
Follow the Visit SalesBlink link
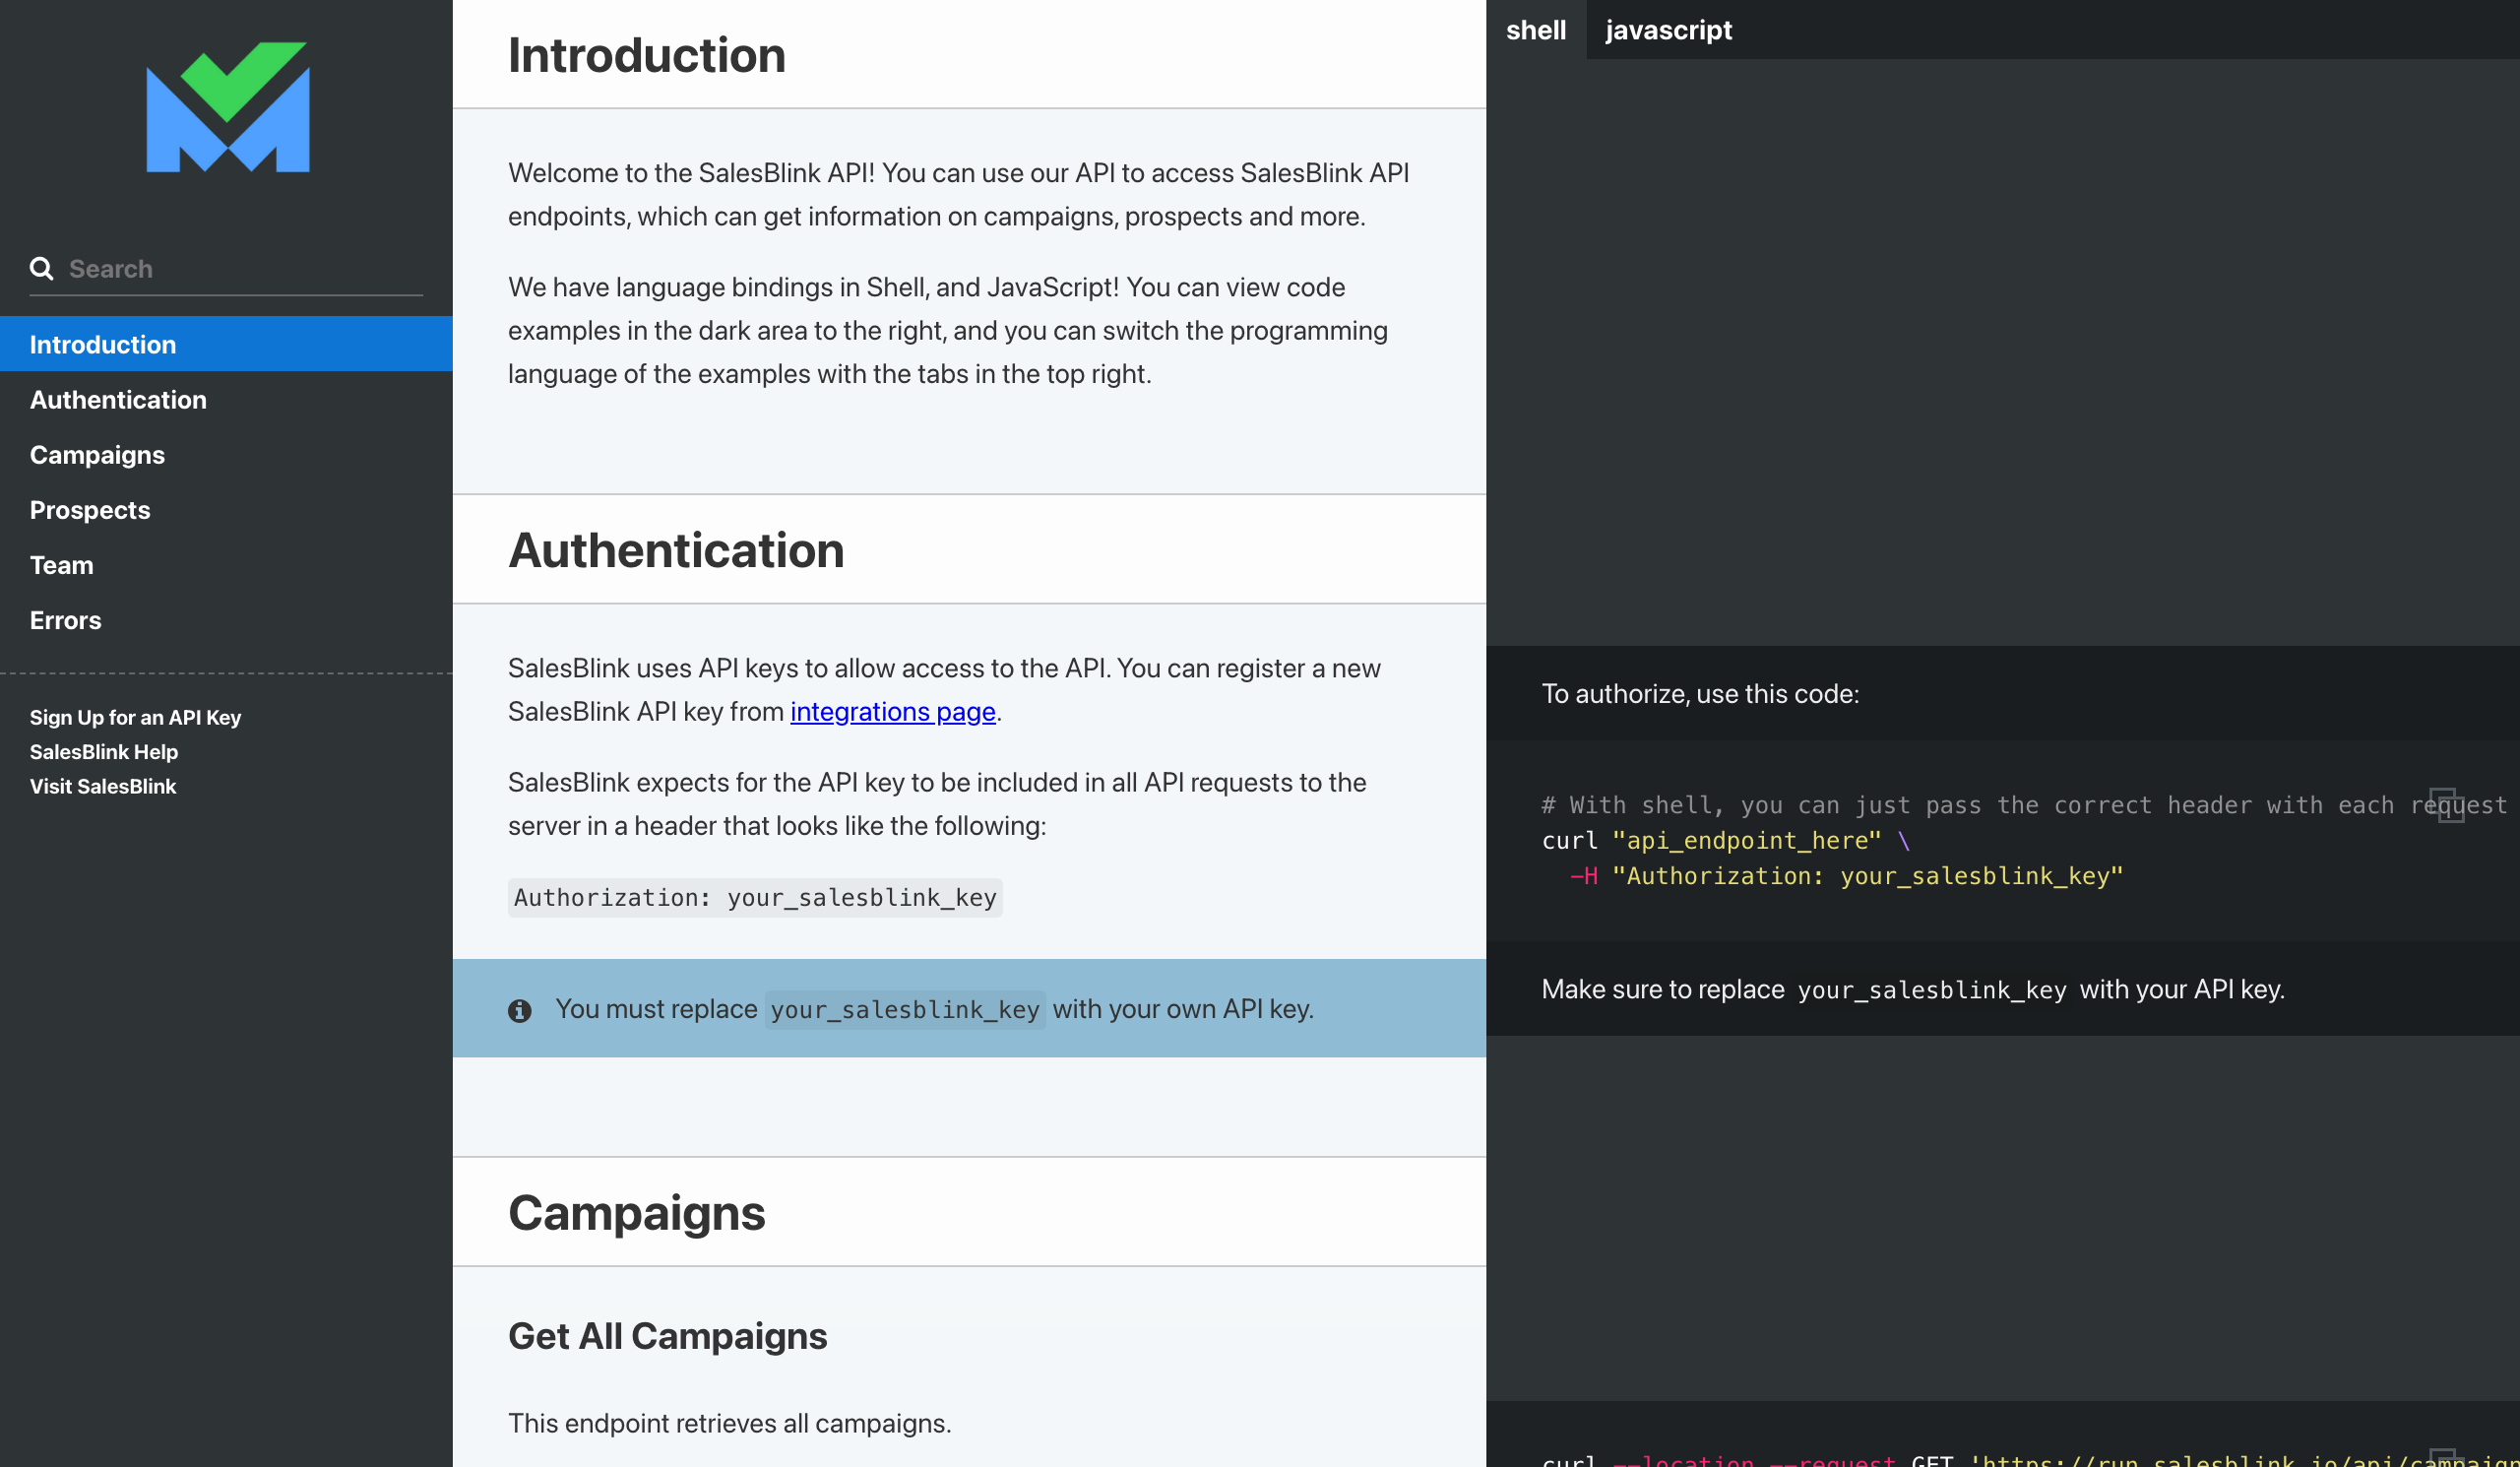[103, 786]
